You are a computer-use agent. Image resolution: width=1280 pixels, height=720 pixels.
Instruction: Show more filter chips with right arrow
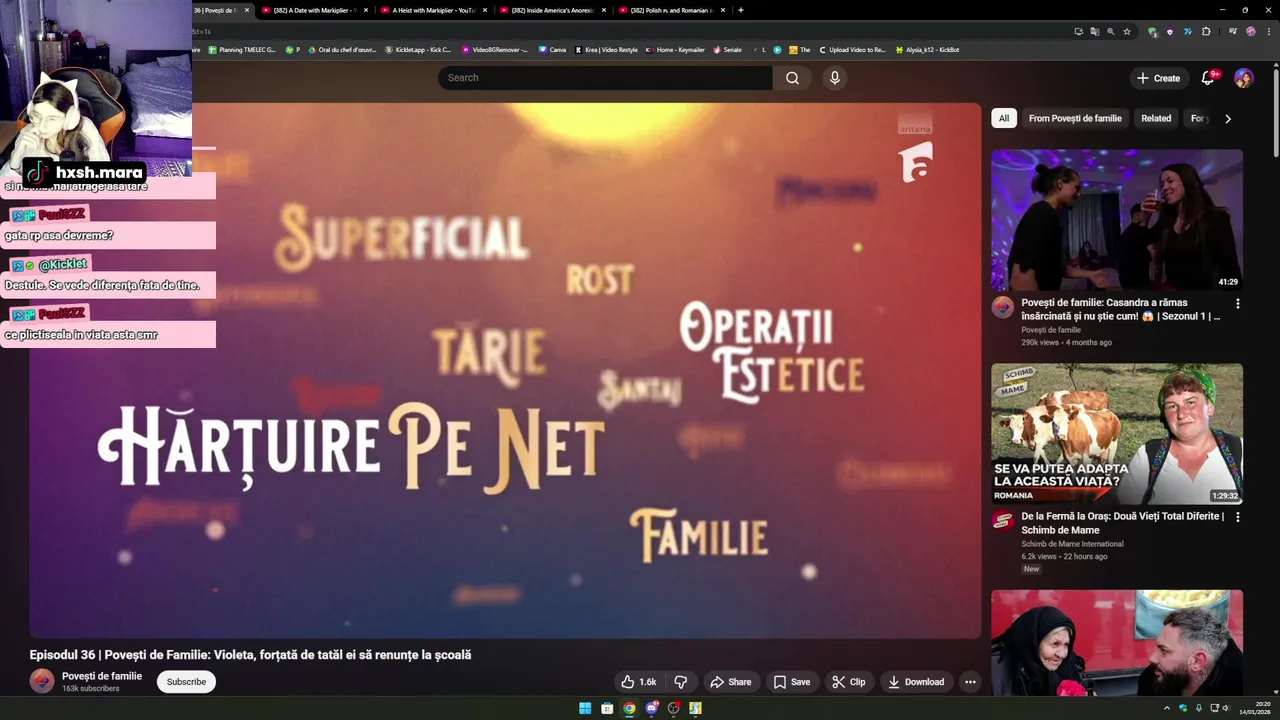1228,118
